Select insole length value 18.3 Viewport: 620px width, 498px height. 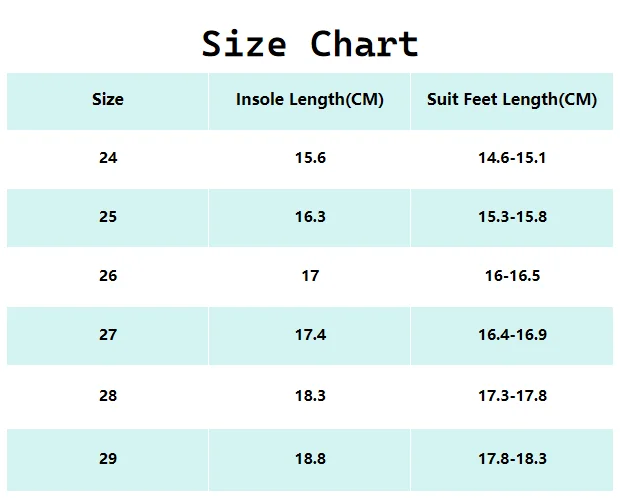click(310, 396)
